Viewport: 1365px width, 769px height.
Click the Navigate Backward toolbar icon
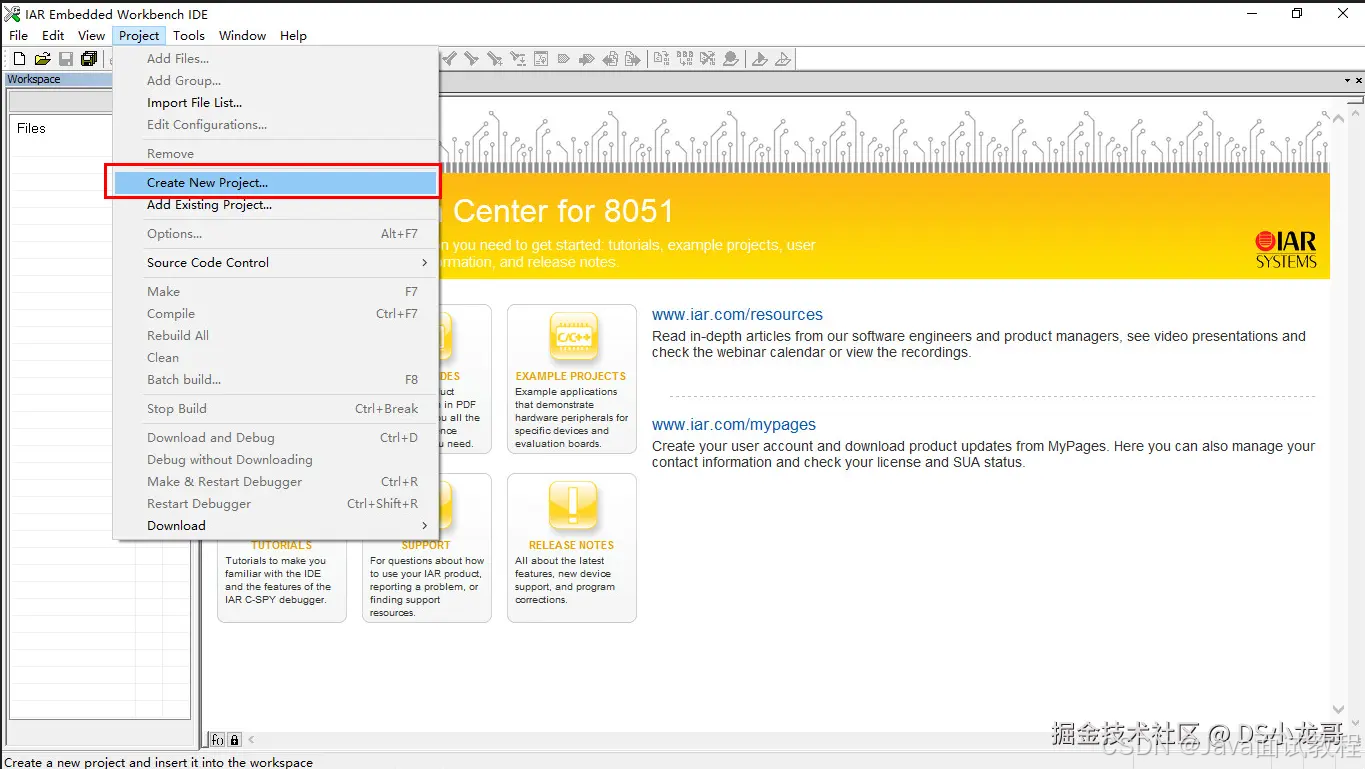(610, 59)
